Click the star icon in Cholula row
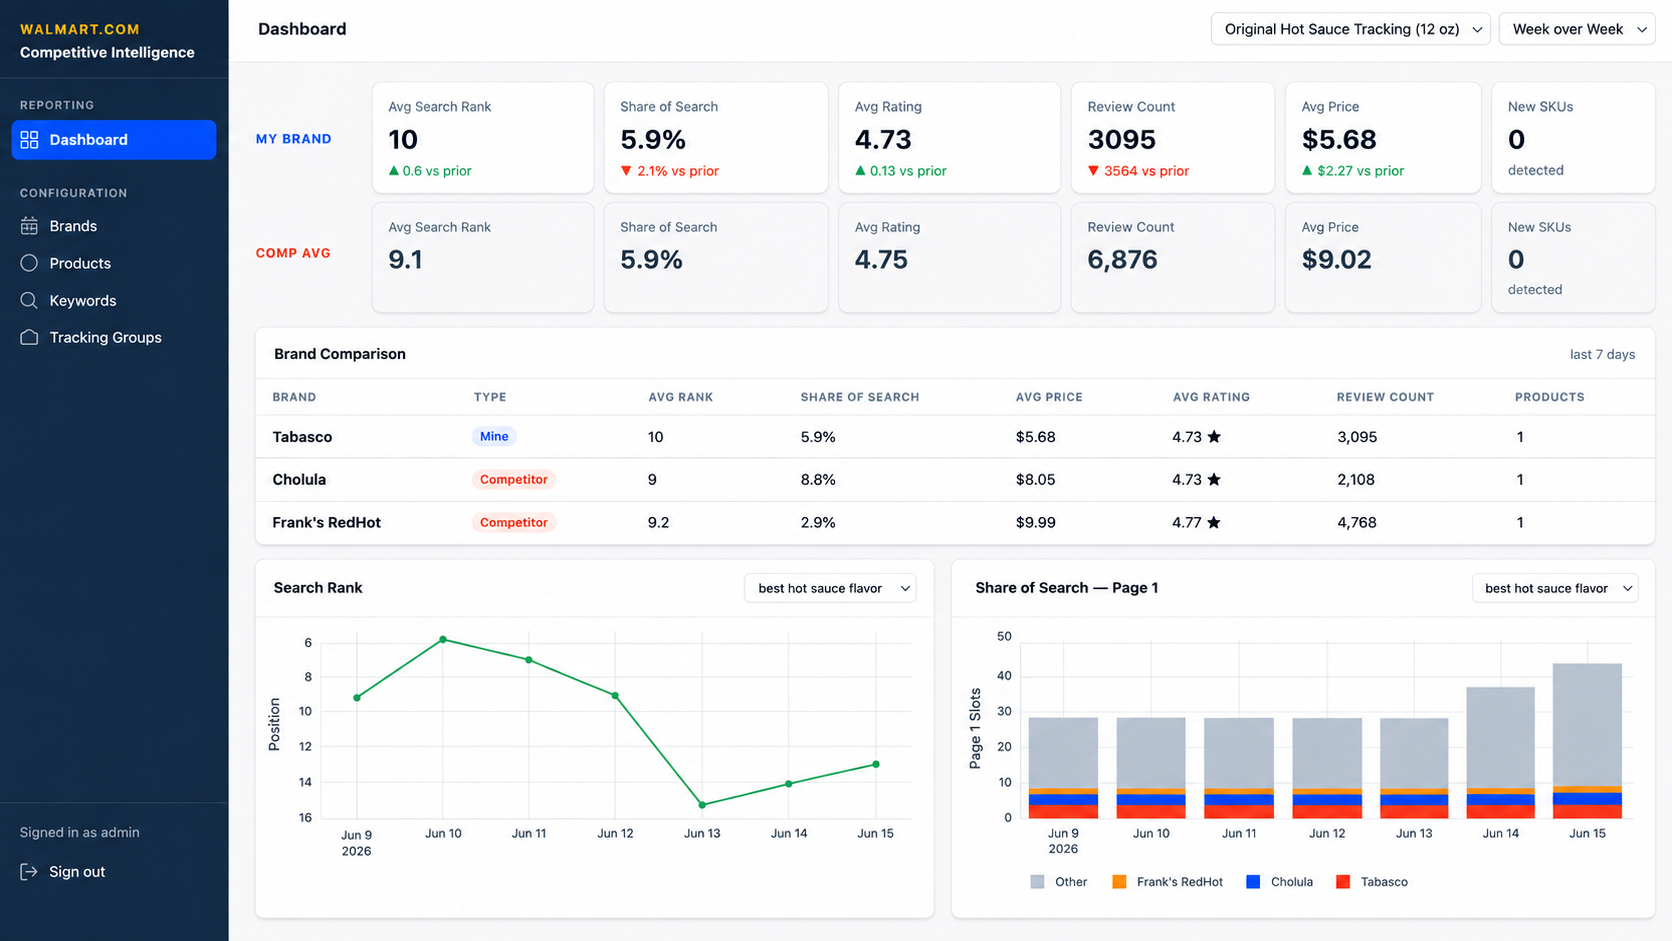 pyautogui.click(x=1214, y=479)
